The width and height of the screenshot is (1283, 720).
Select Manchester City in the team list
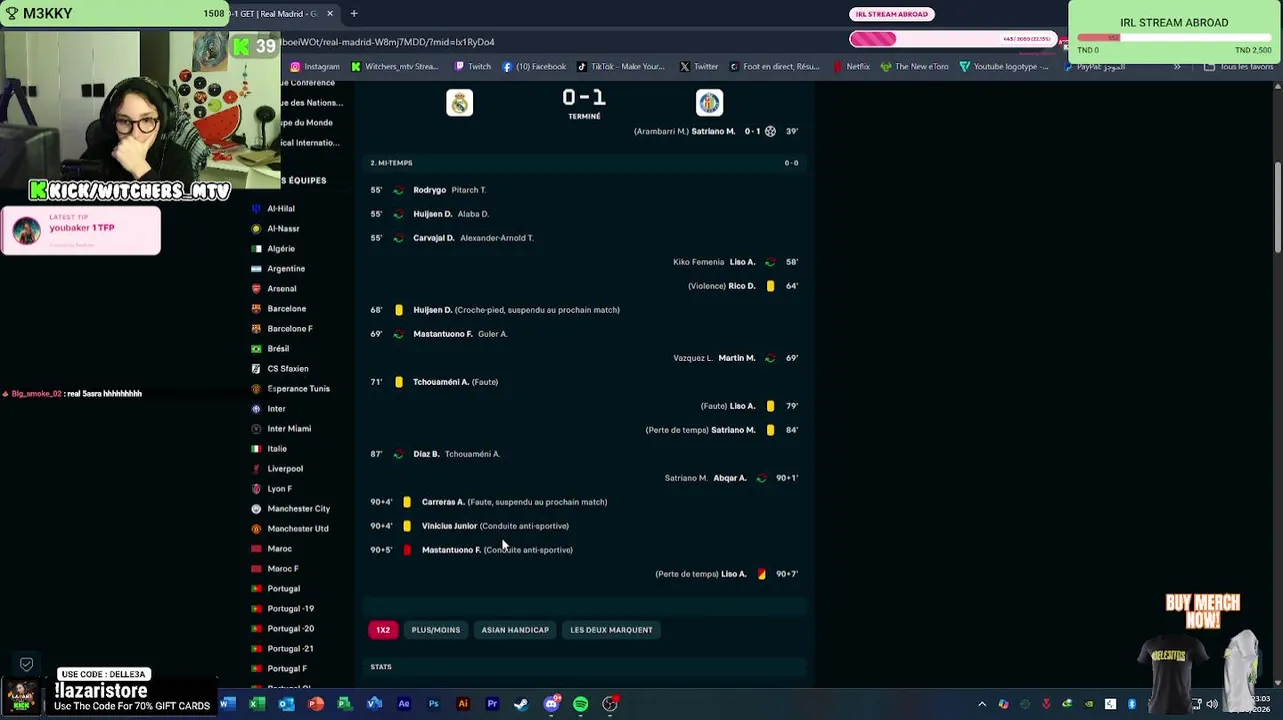[x=298, y=509]
